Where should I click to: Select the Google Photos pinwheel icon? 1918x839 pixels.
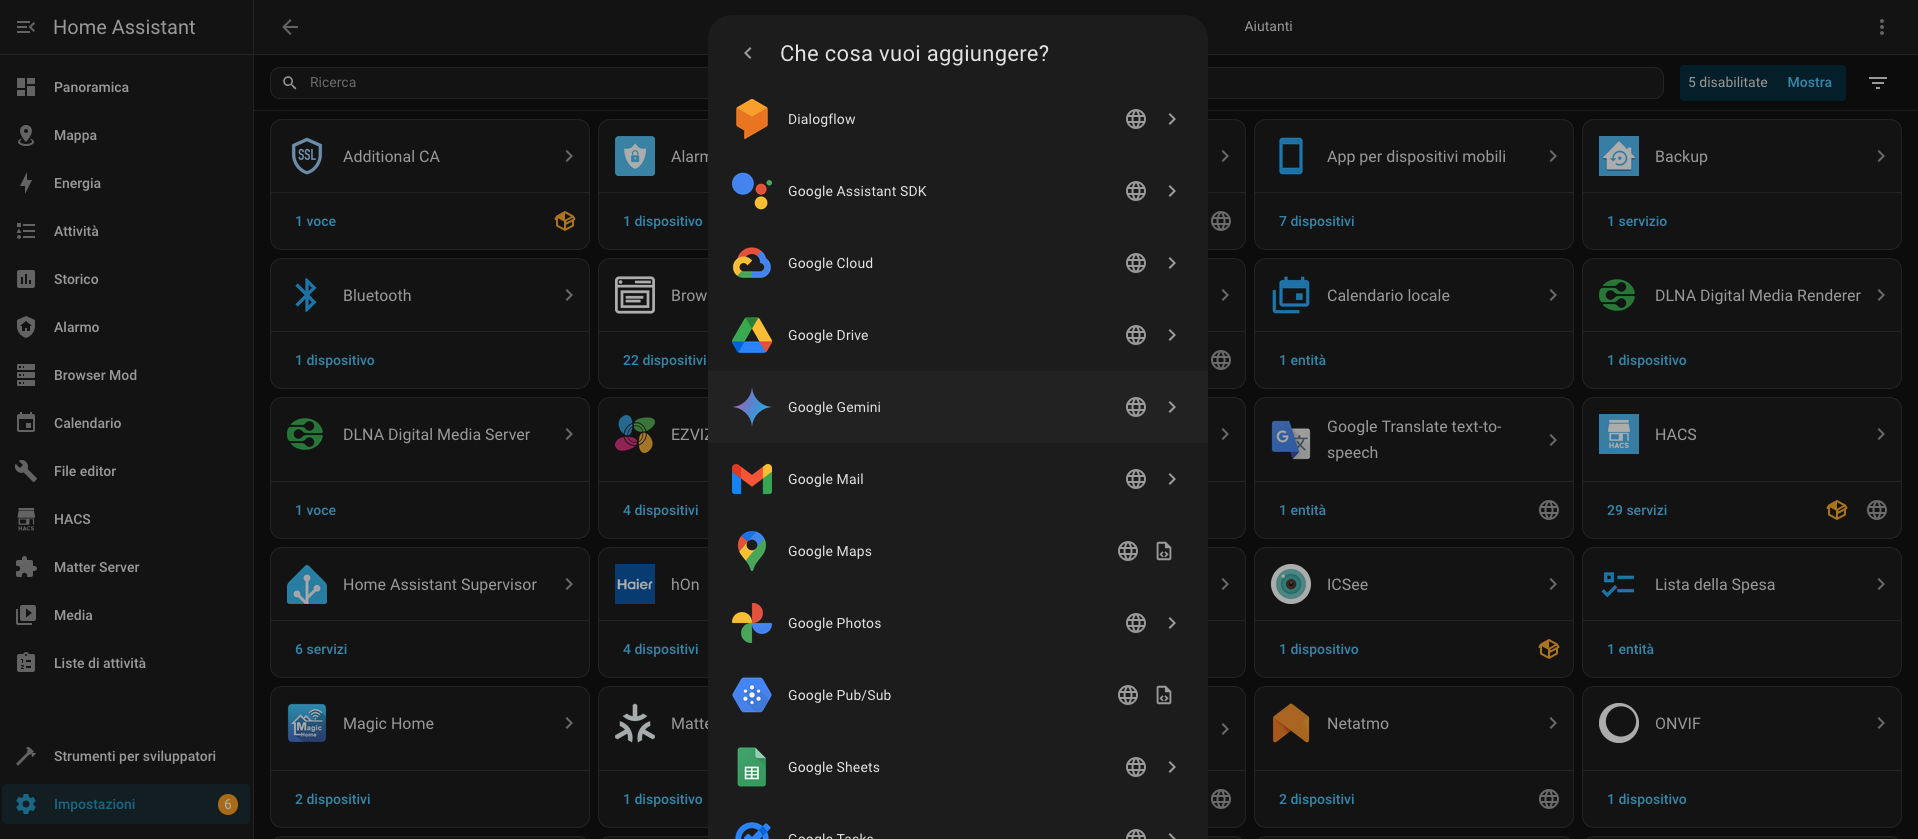(x=752, y=623)
